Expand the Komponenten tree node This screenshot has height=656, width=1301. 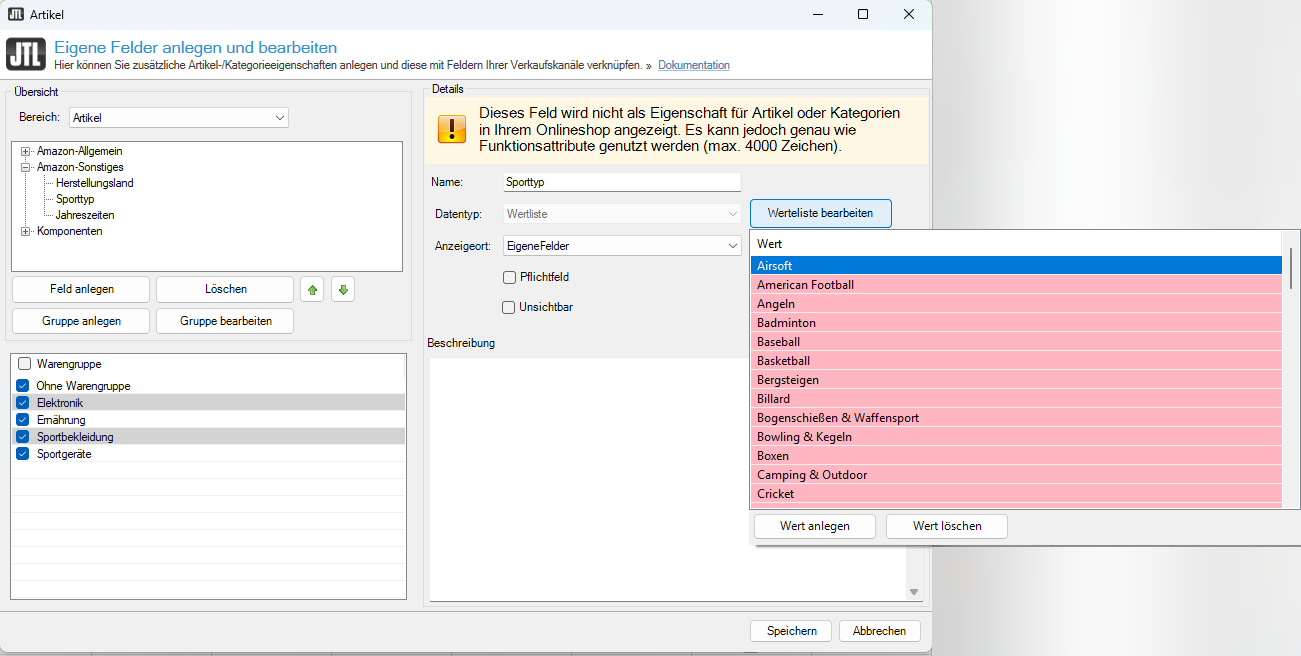[x=26, y=231]
